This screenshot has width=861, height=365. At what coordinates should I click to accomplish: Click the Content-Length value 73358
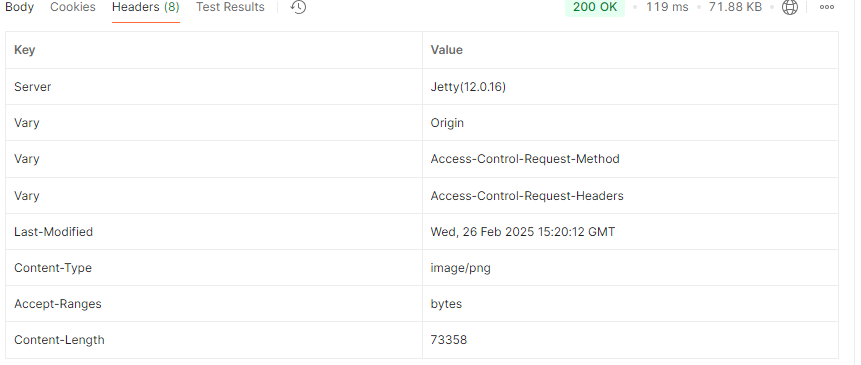point(449,340)
